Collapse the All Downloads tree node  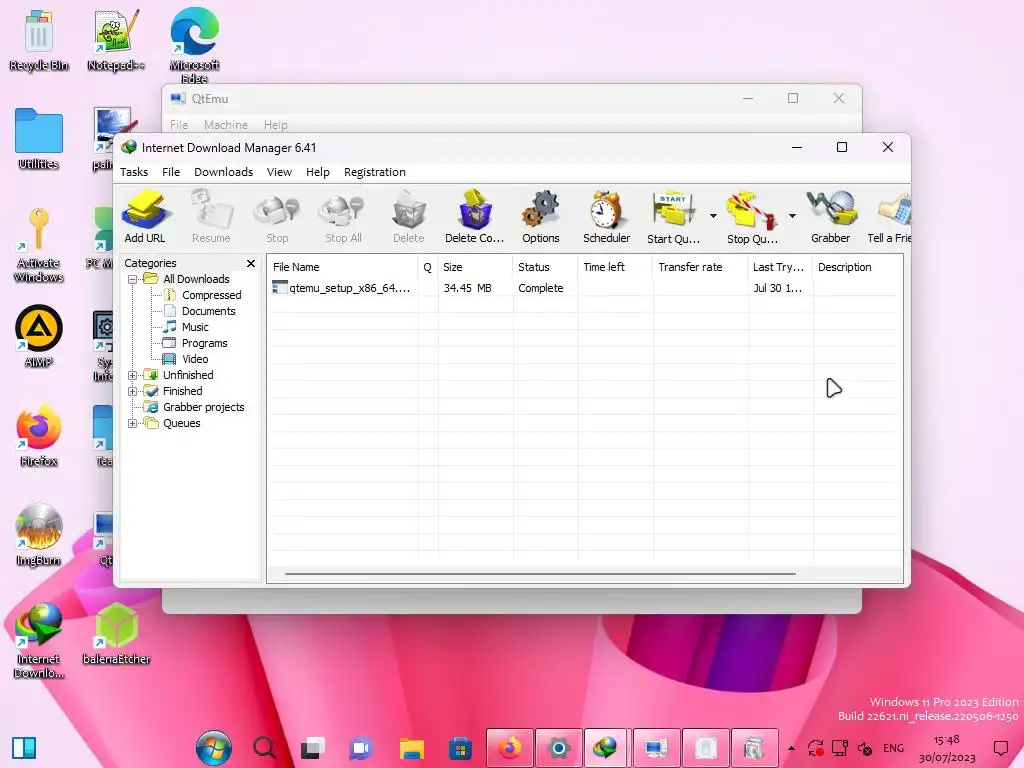(133, 280)
